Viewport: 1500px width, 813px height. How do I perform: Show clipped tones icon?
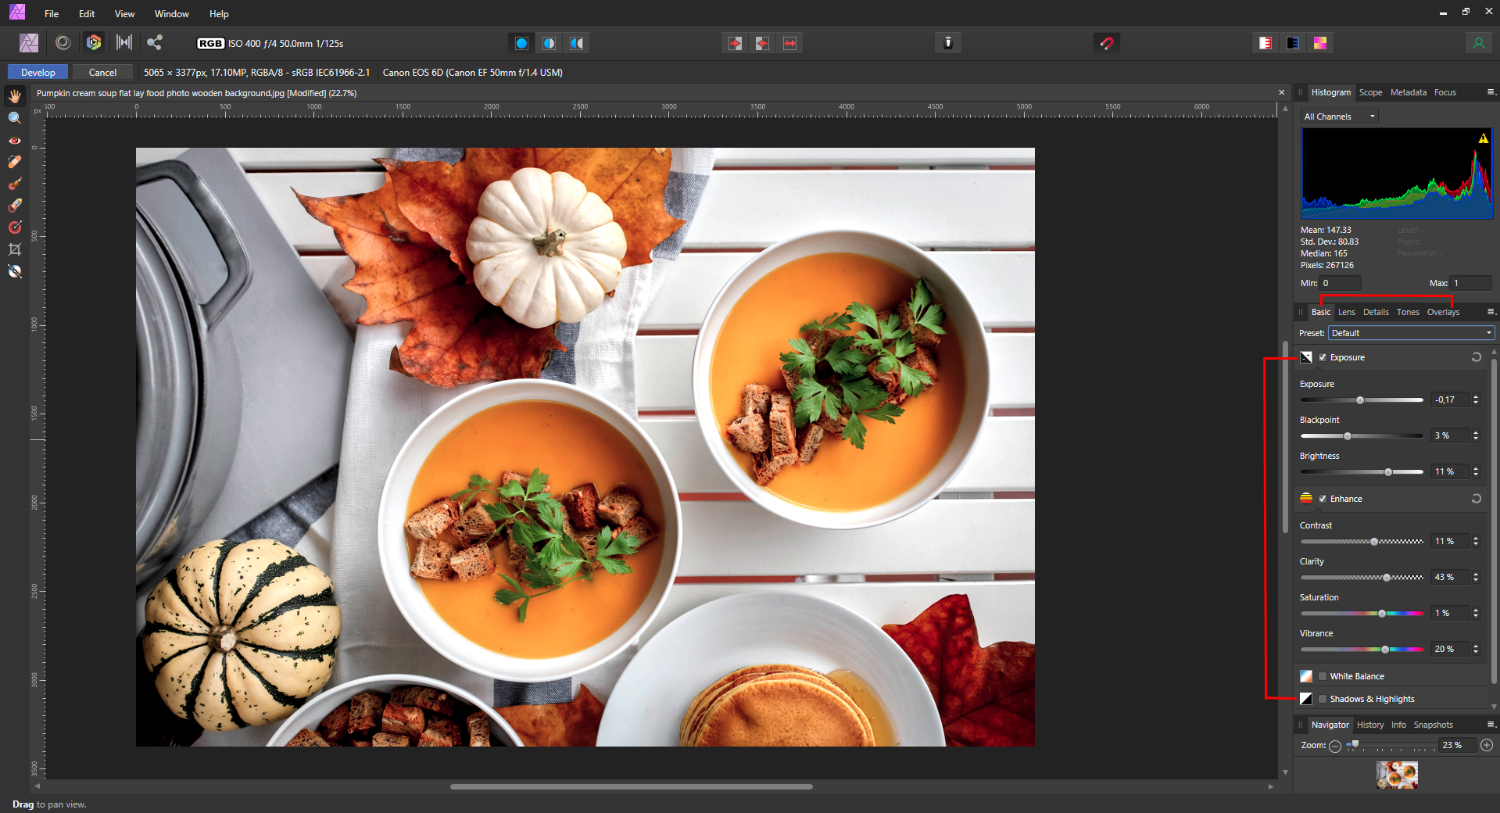(1320, 43)
